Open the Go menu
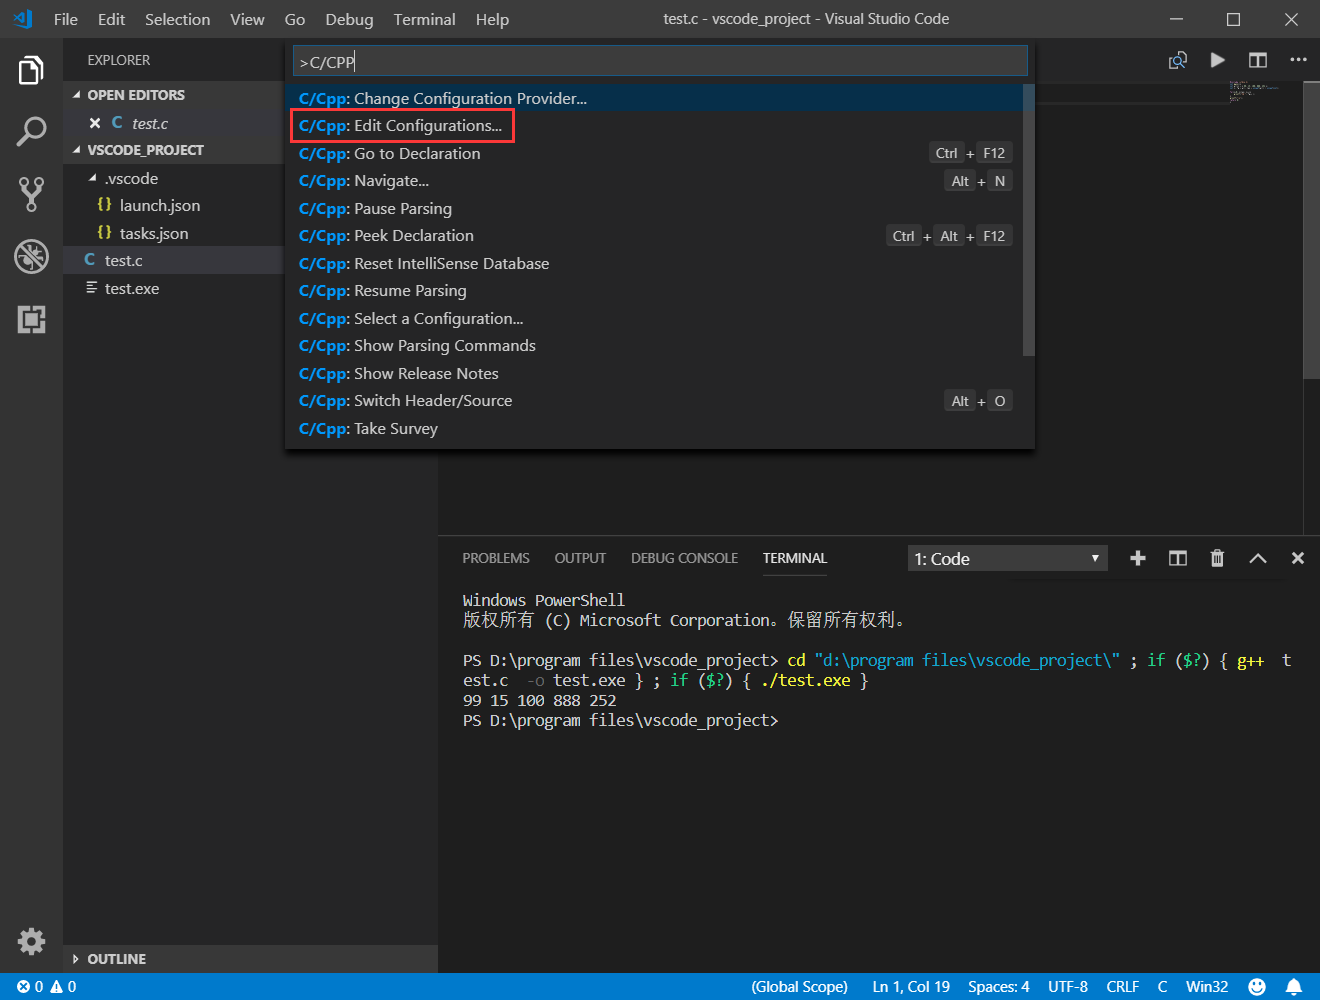 (294, 19)
